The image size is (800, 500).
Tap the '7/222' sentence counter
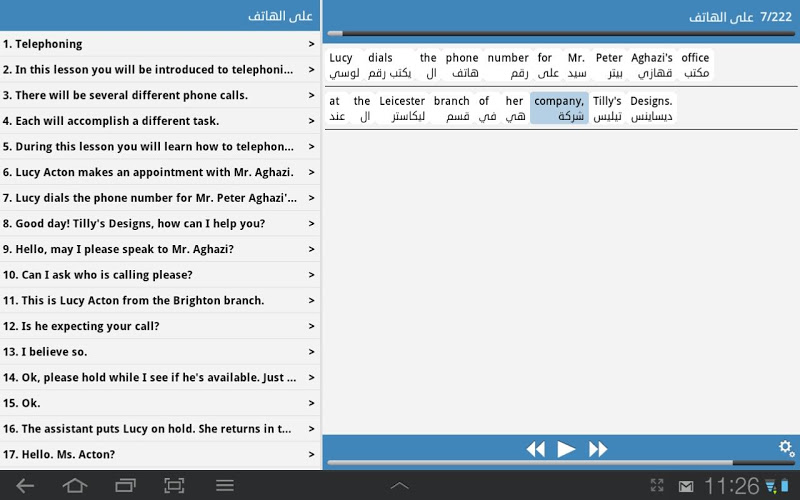776,17
